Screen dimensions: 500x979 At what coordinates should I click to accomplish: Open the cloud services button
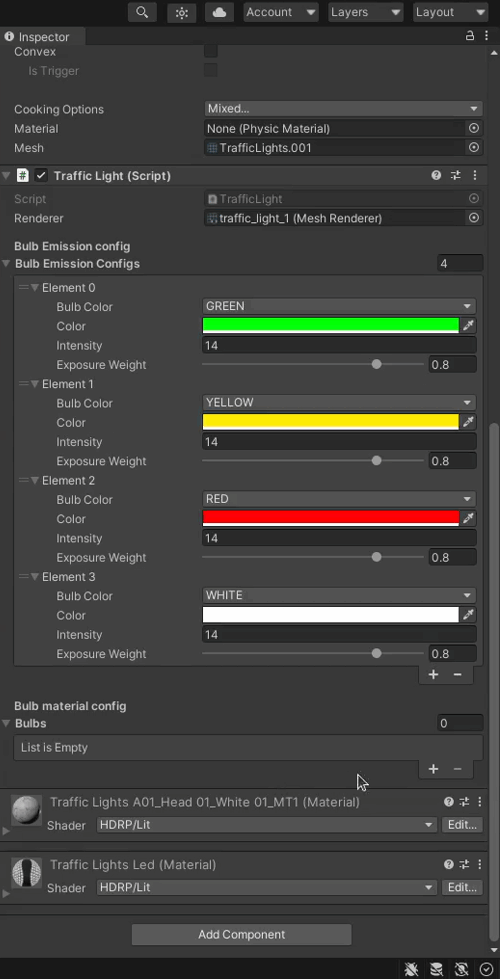219,12
